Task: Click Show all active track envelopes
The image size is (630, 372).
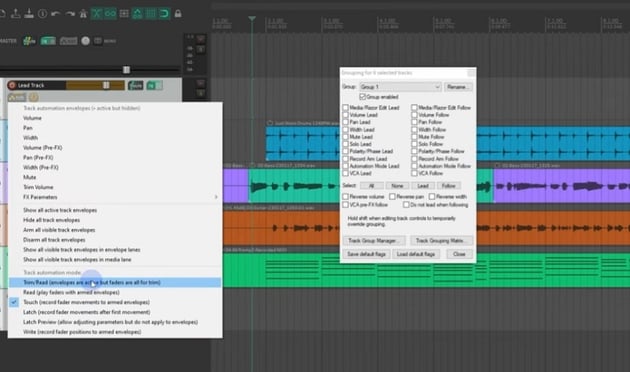Action: pyautogui.click(x=115, y=210)
